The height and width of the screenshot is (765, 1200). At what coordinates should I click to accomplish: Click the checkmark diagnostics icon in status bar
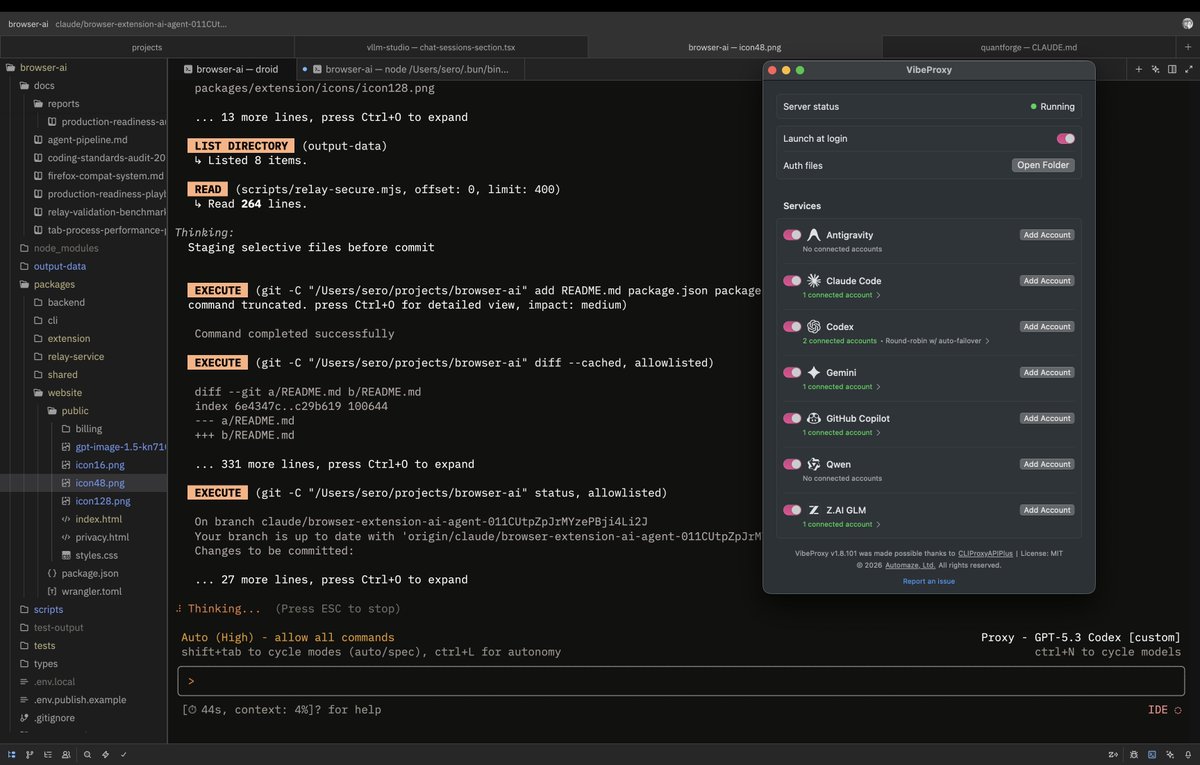[123, 754]
